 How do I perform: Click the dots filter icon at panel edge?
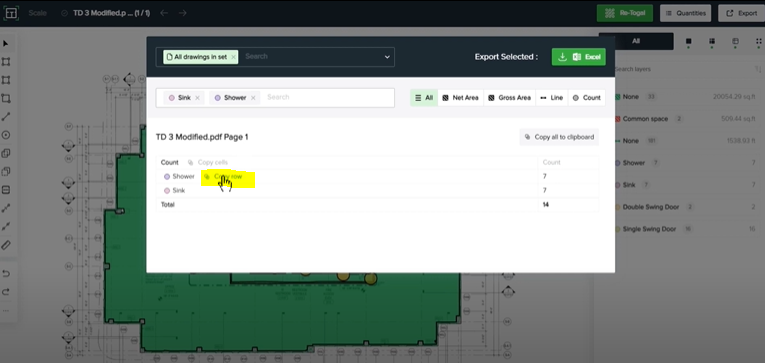tap(759, 41)
